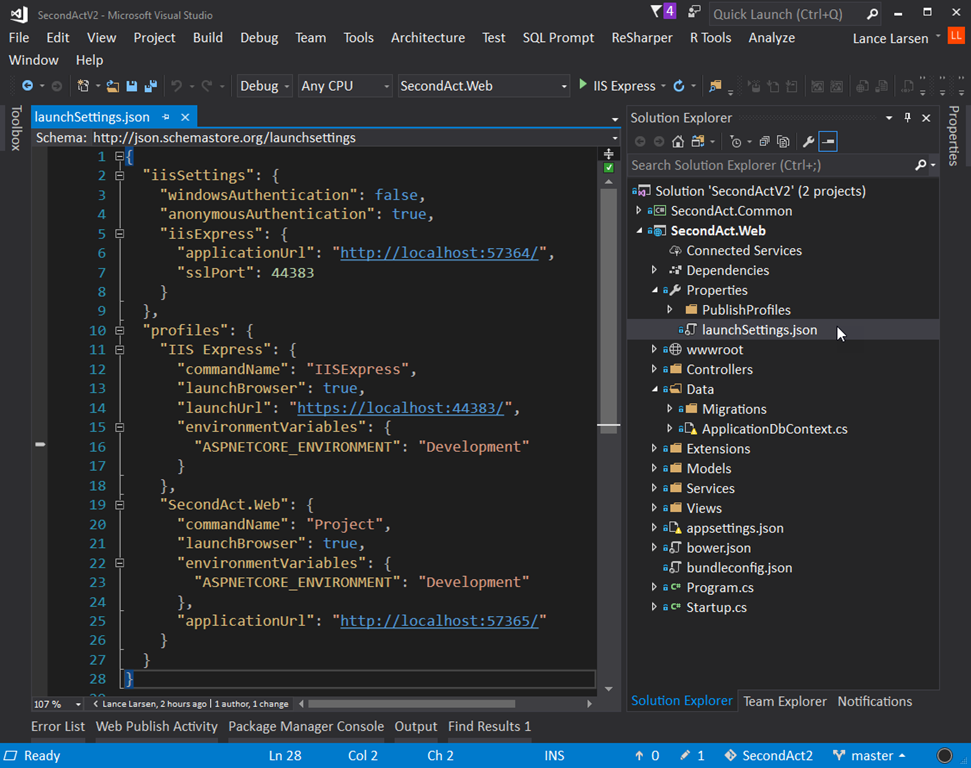Click the Redo arrow icon
The width and height of the screenshot is (971, 768).
pyautogui.click(x=207, y=86)
